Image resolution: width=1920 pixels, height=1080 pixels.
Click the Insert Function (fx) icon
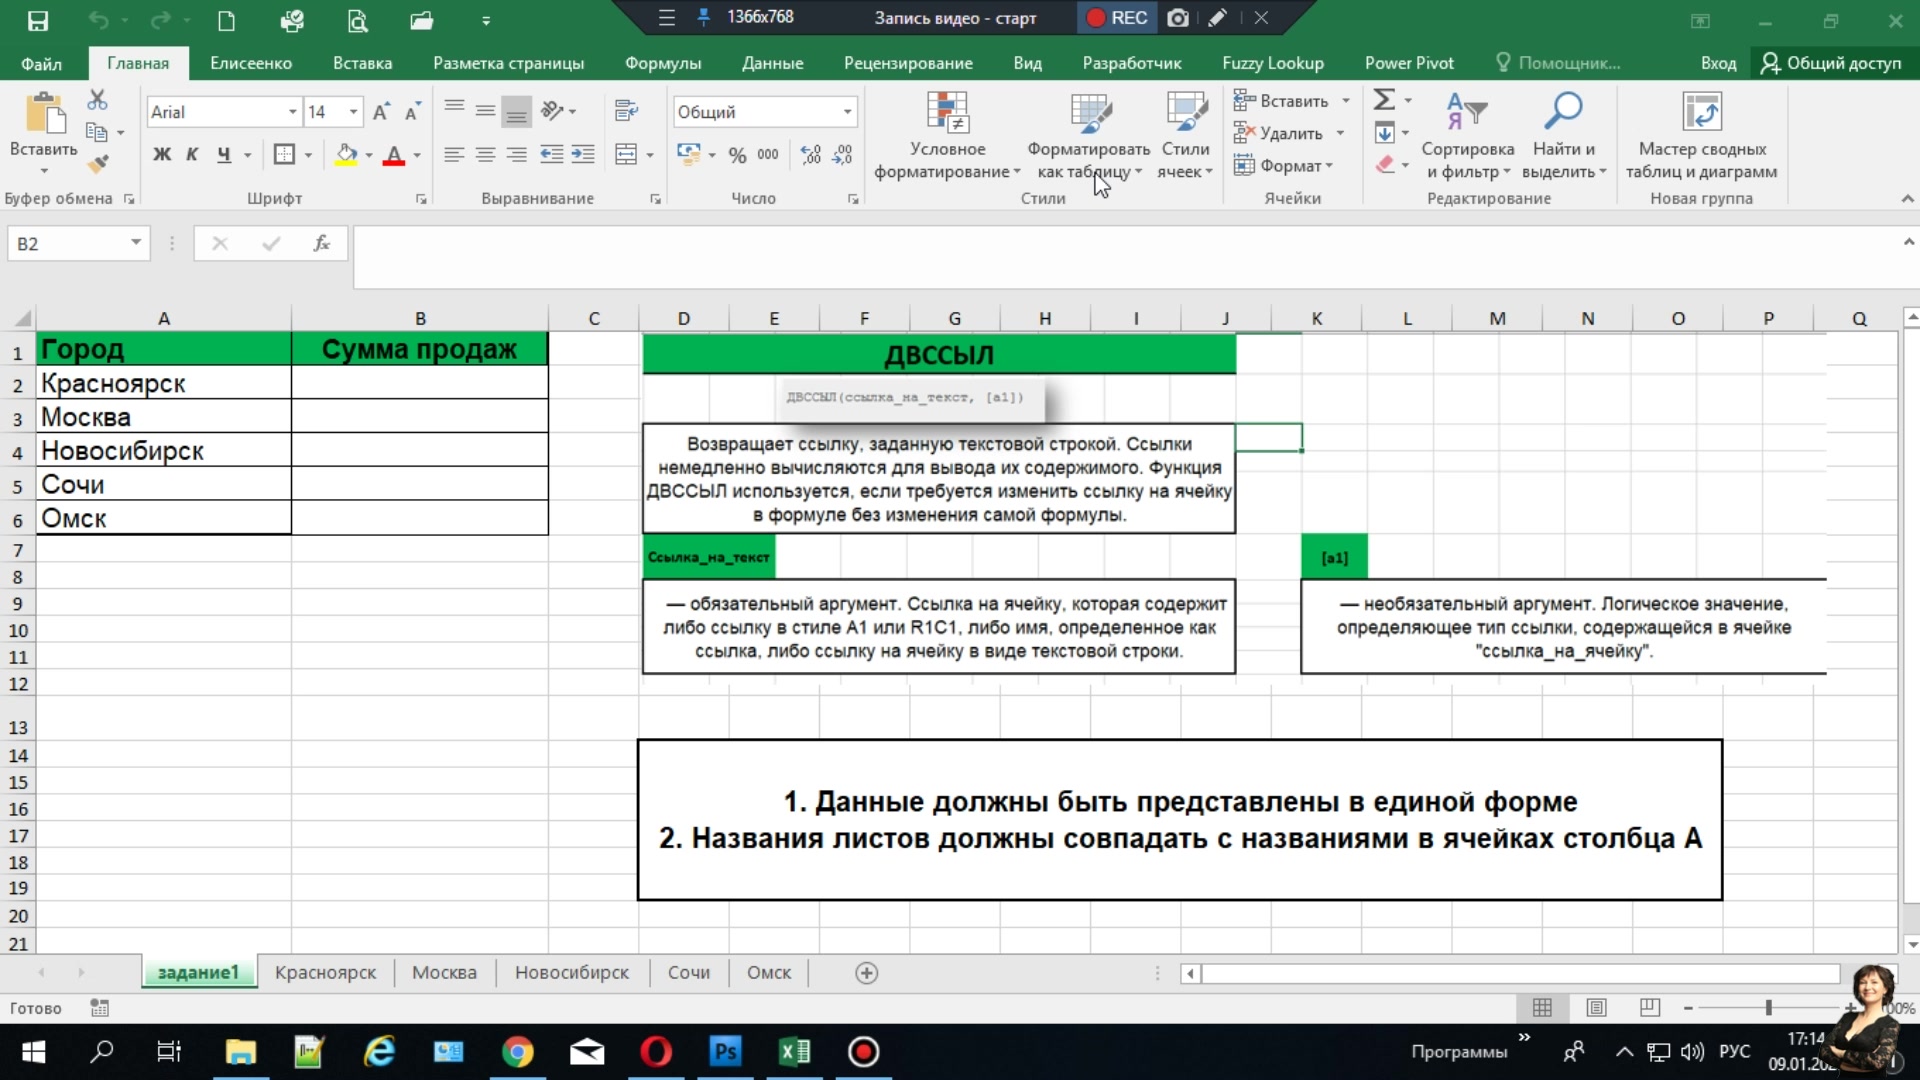coord(321,243)
